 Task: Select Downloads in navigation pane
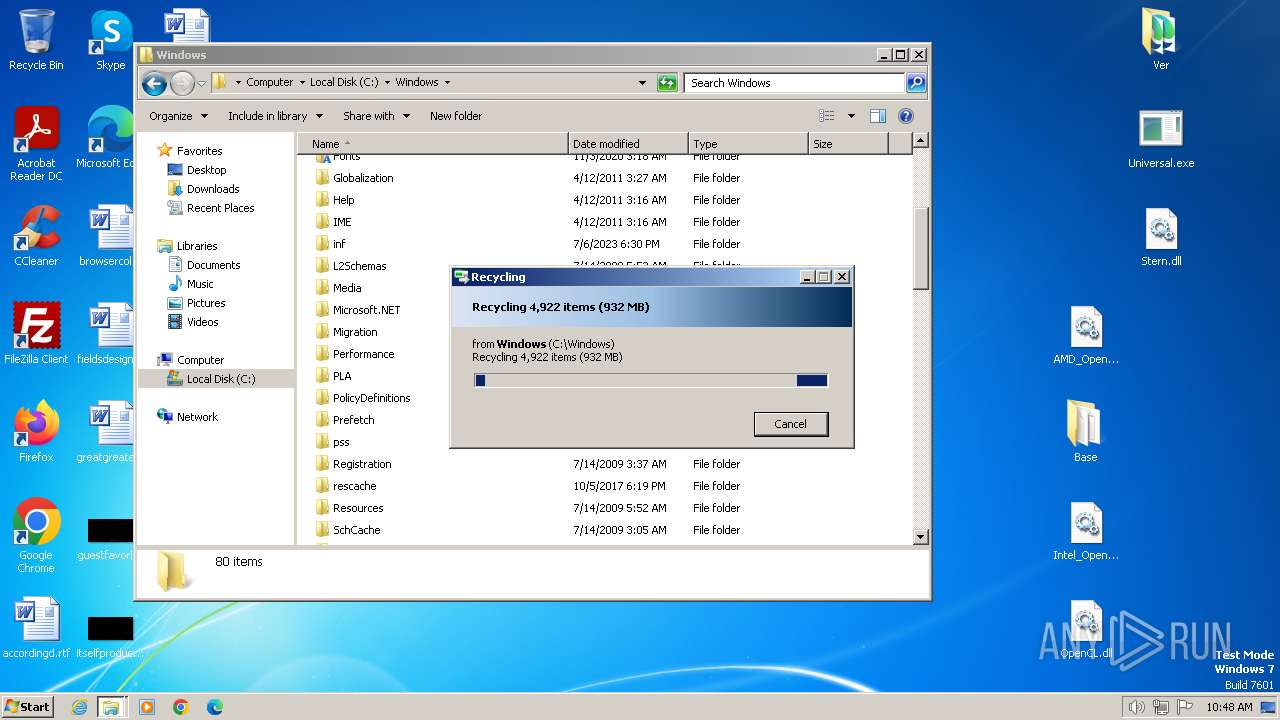pyautogui.click(x=212, y=189)
